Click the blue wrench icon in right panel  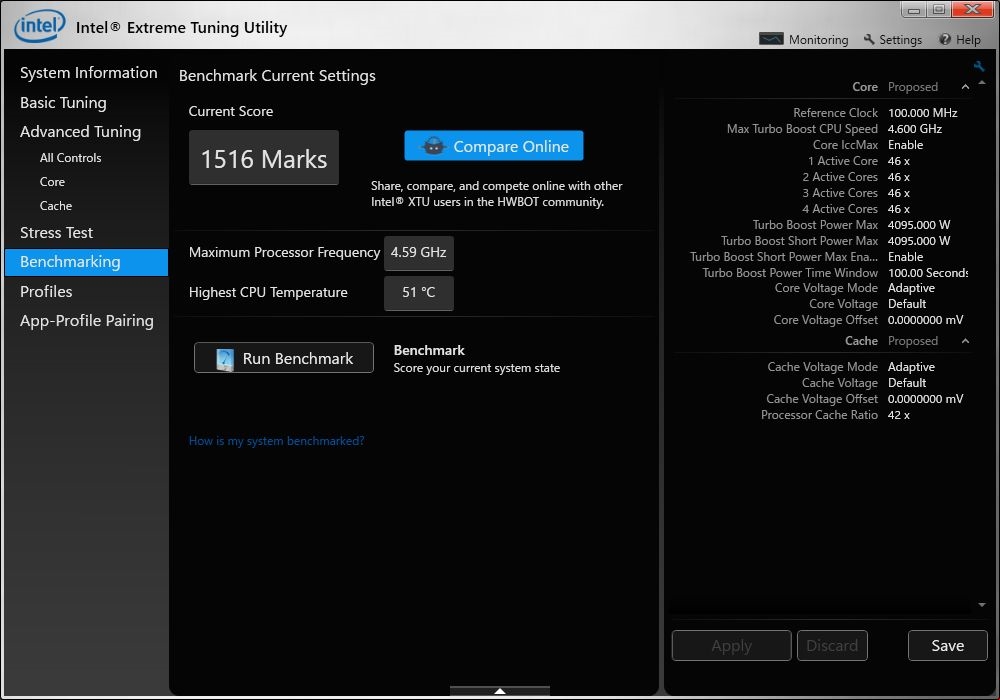pos(978,66)
